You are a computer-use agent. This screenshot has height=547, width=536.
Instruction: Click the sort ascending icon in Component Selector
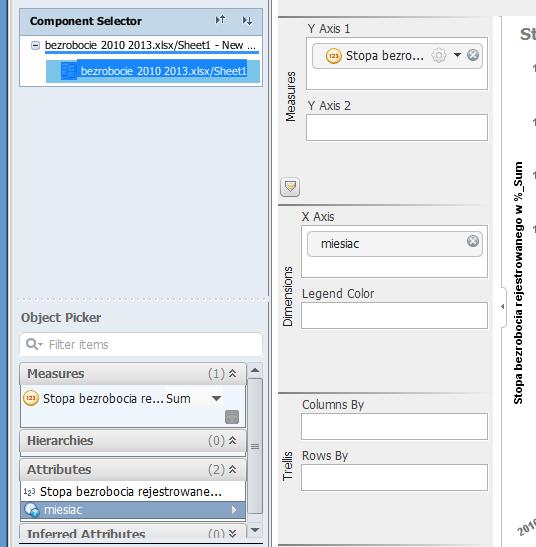pos(220,20)
